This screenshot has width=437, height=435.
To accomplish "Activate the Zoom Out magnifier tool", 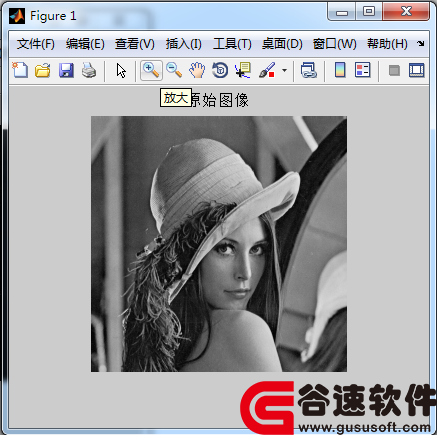I will [174, 70].
